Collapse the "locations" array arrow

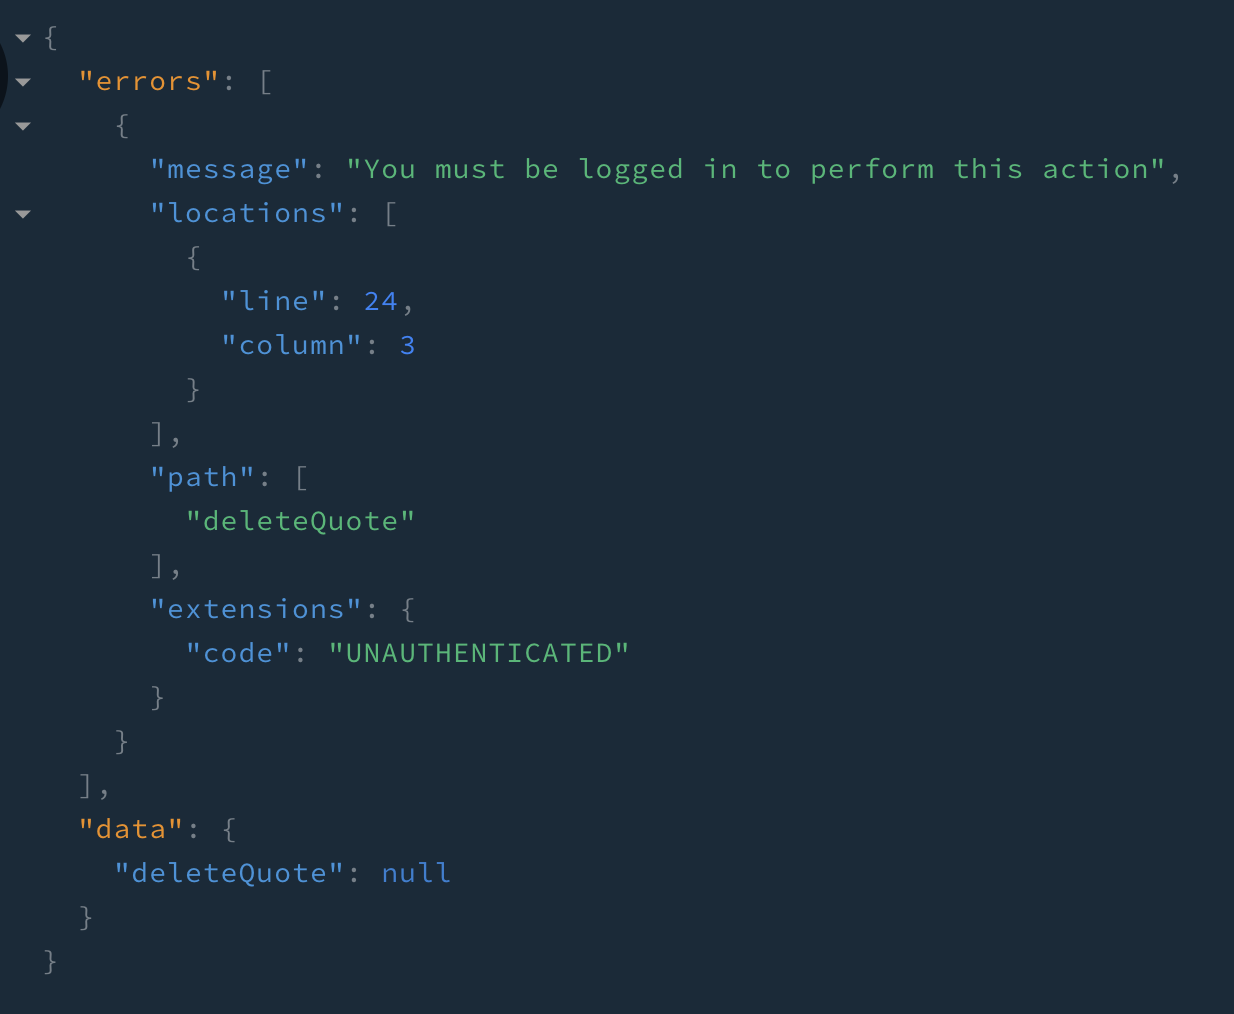23,214
